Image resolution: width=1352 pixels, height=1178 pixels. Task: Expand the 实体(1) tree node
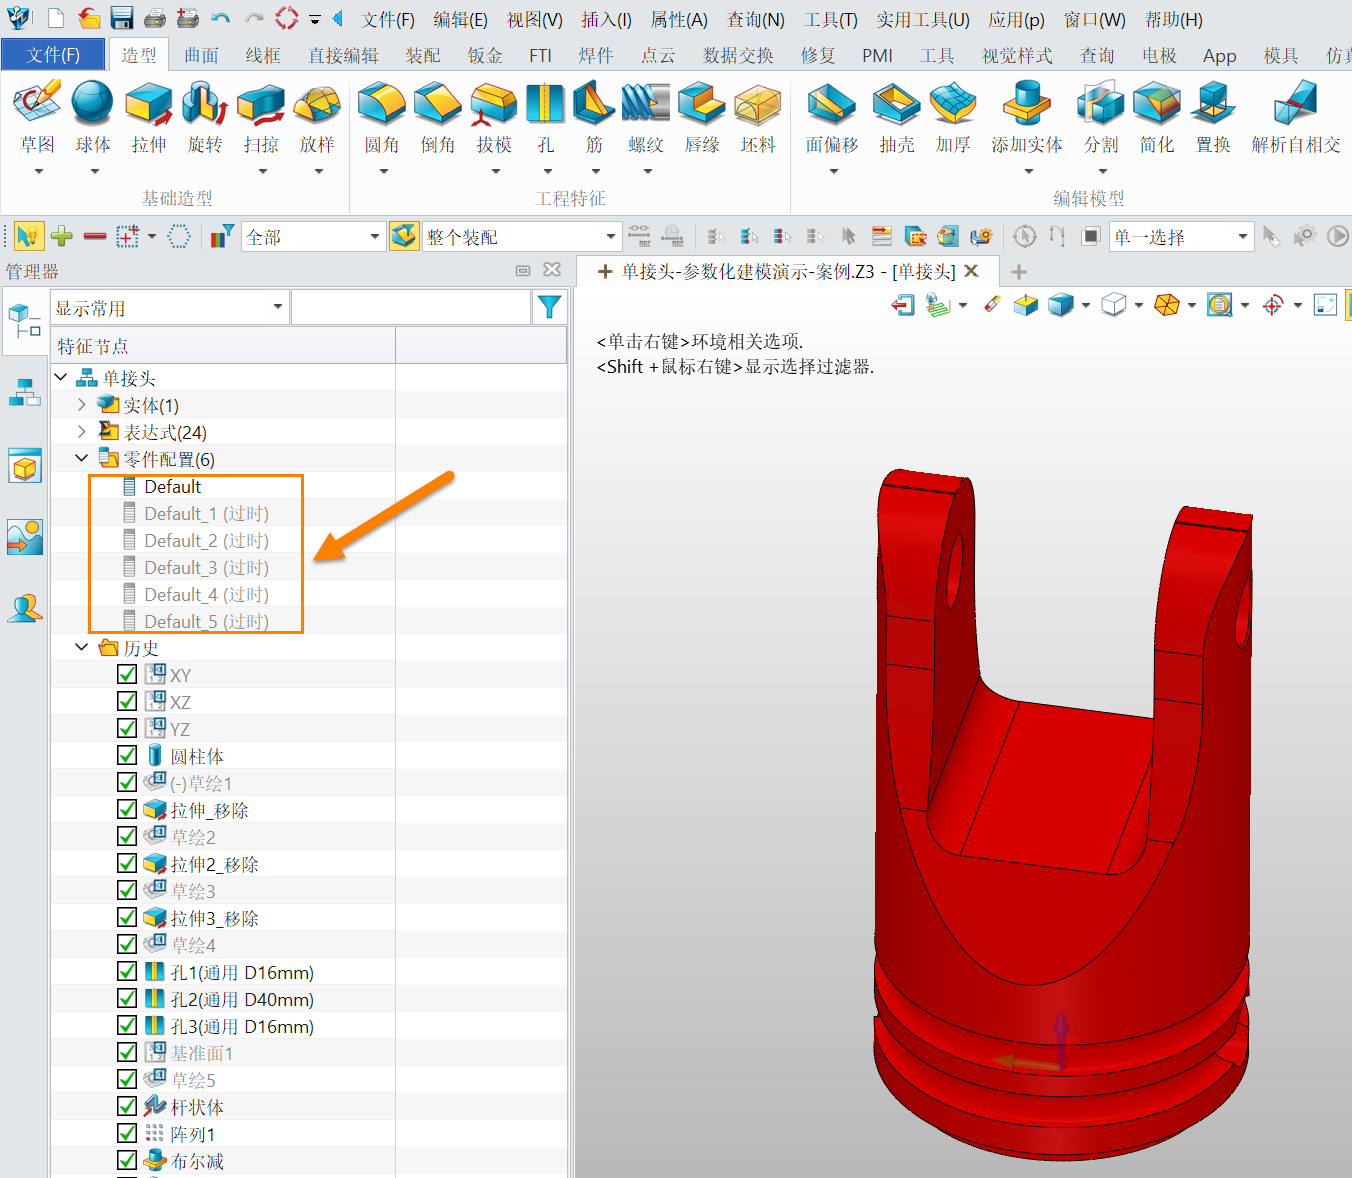[x=82, y=405]
